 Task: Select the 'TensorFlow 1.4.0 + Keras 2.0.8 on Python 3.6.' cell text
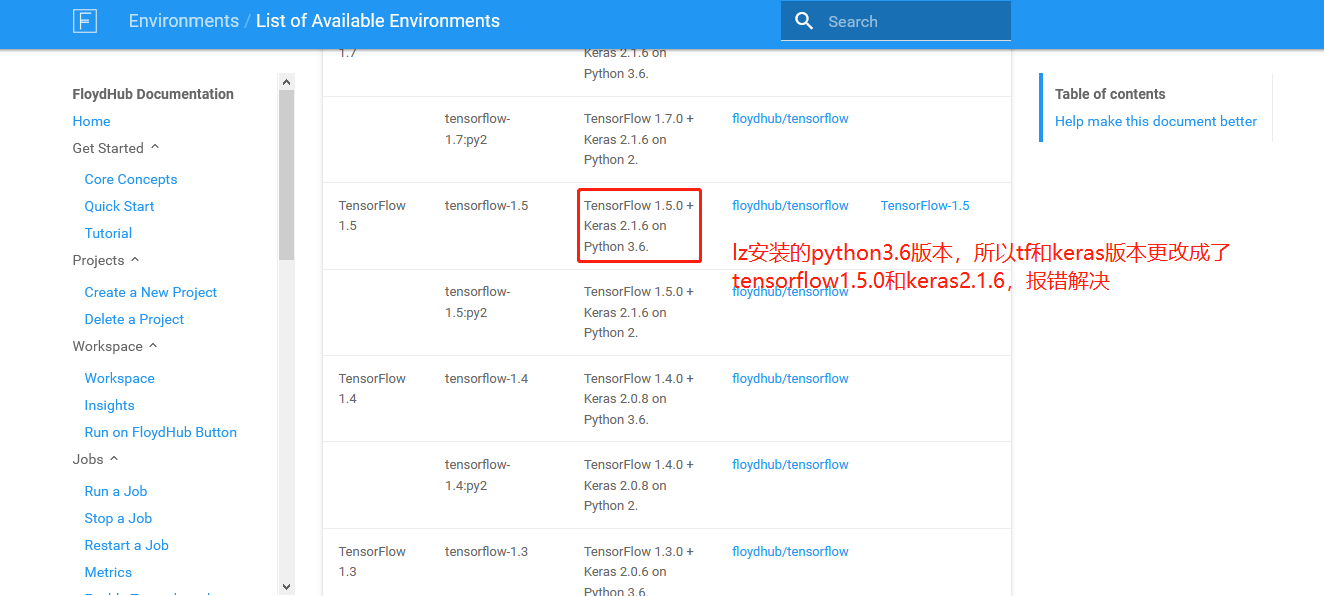pos(639,399)
